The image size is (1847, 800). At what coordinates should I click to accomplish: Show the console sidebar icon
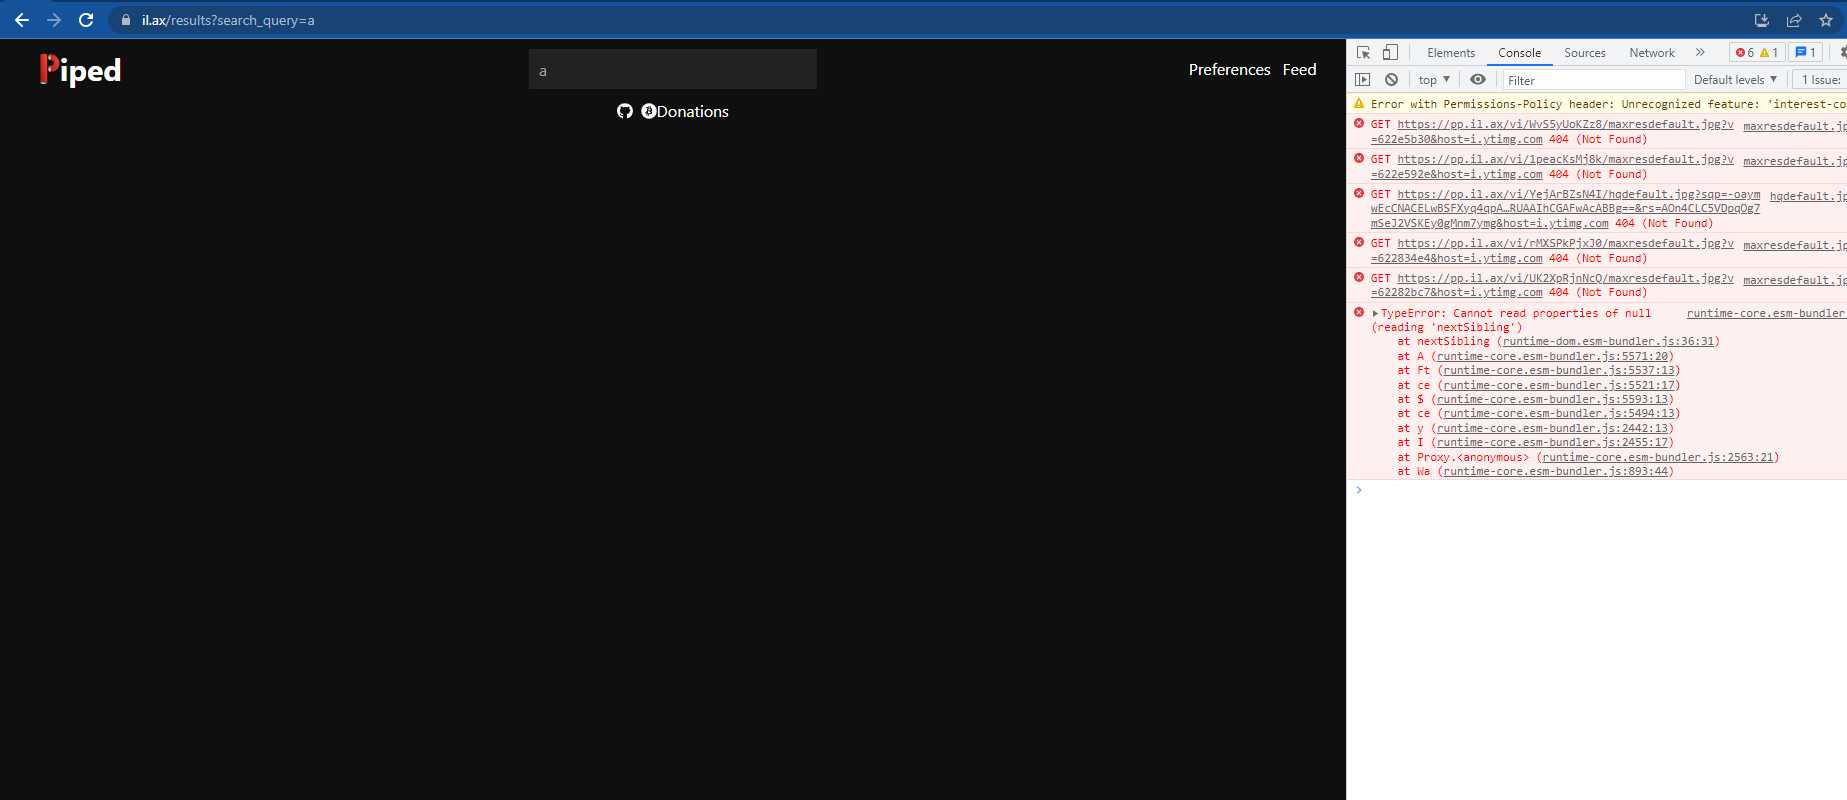pos(1362,80)
